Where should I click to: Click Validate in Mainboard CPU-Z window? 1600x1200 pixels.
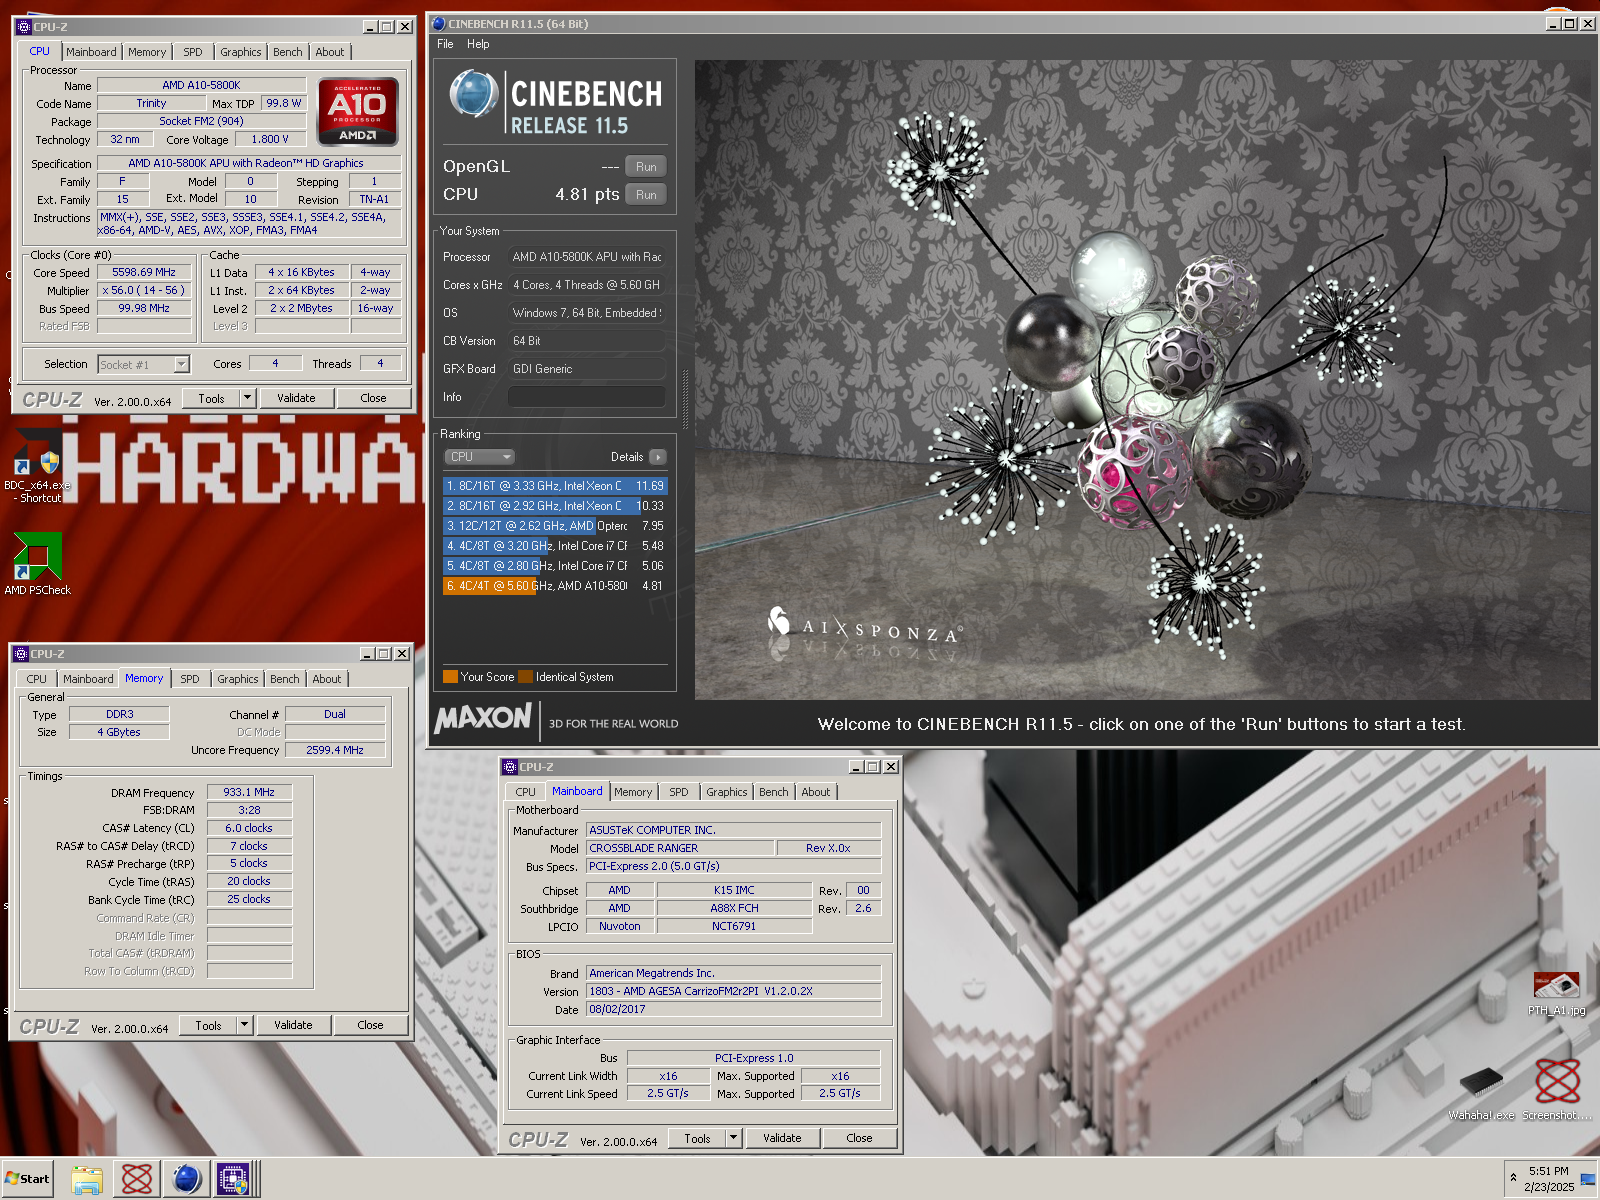[782, 1138]
